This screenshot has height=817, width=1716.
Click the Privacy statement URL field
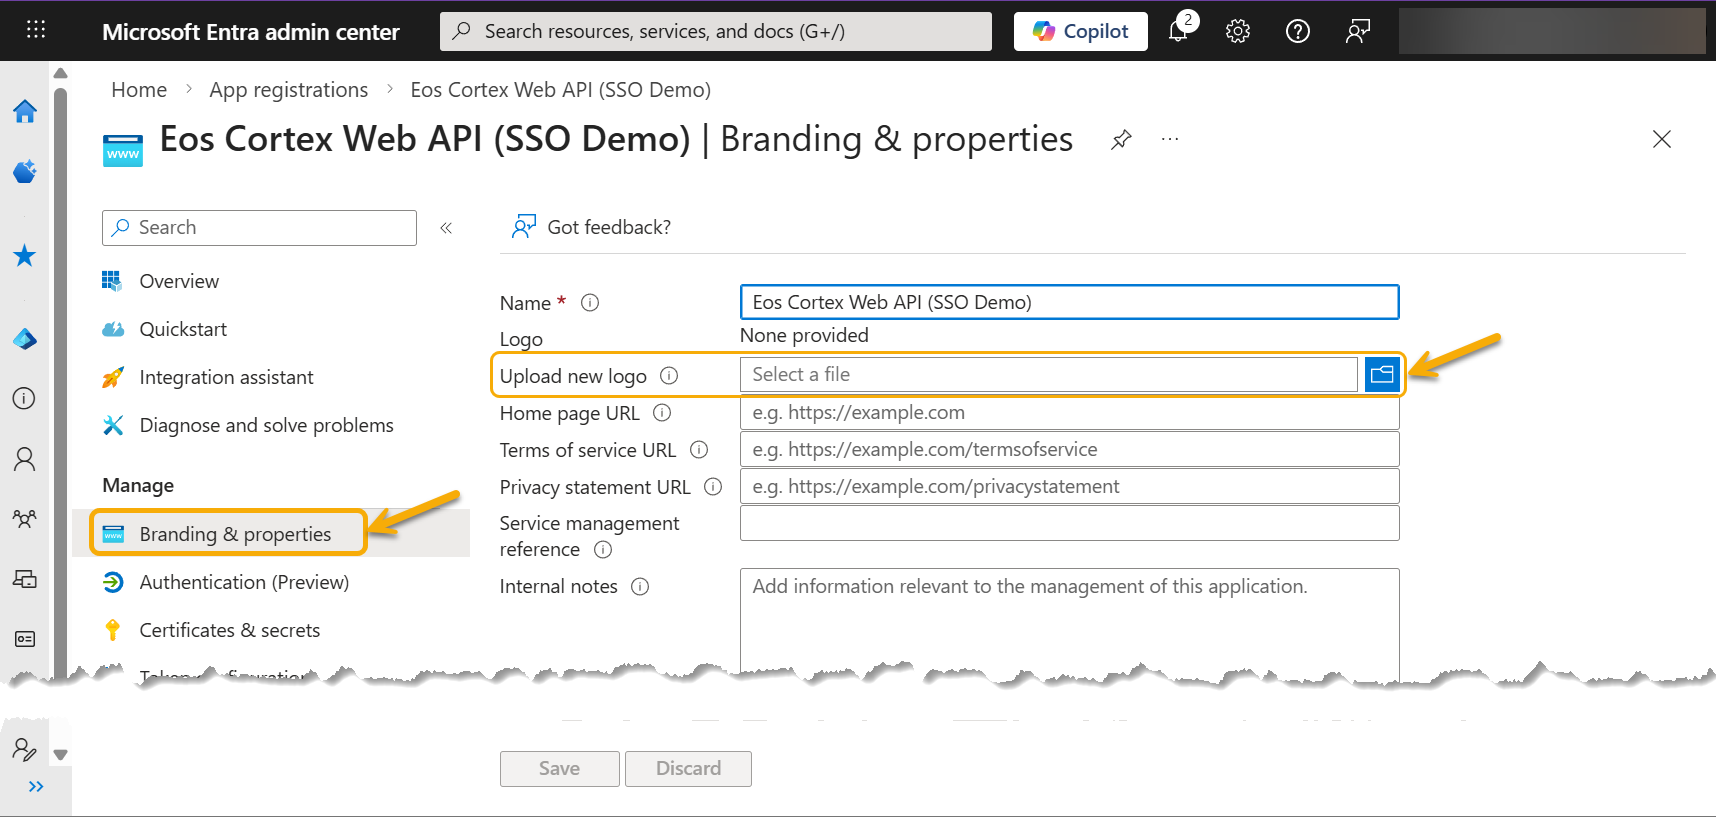pos(1069,486)
